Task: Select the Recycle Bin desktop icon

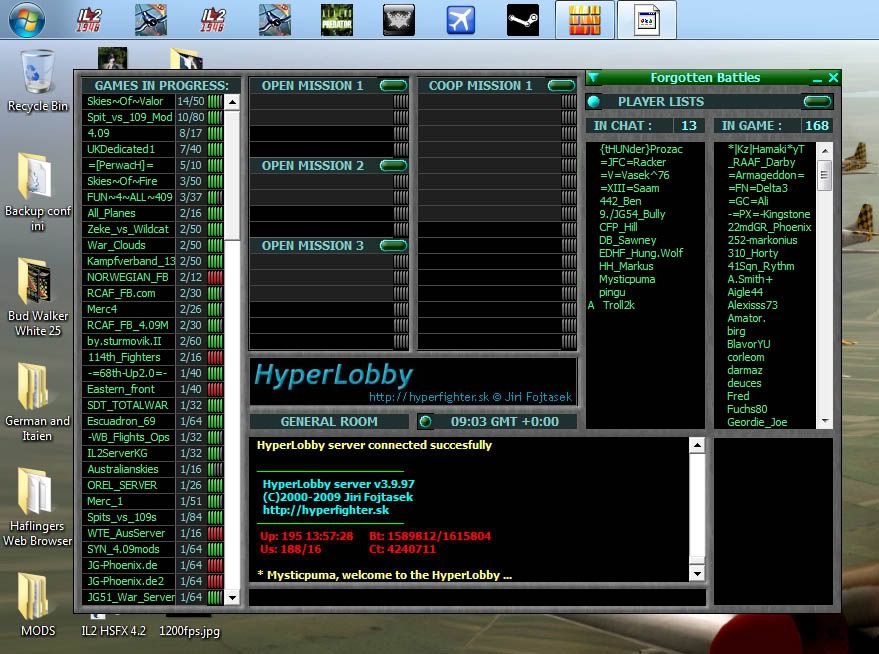Action: 38,81
